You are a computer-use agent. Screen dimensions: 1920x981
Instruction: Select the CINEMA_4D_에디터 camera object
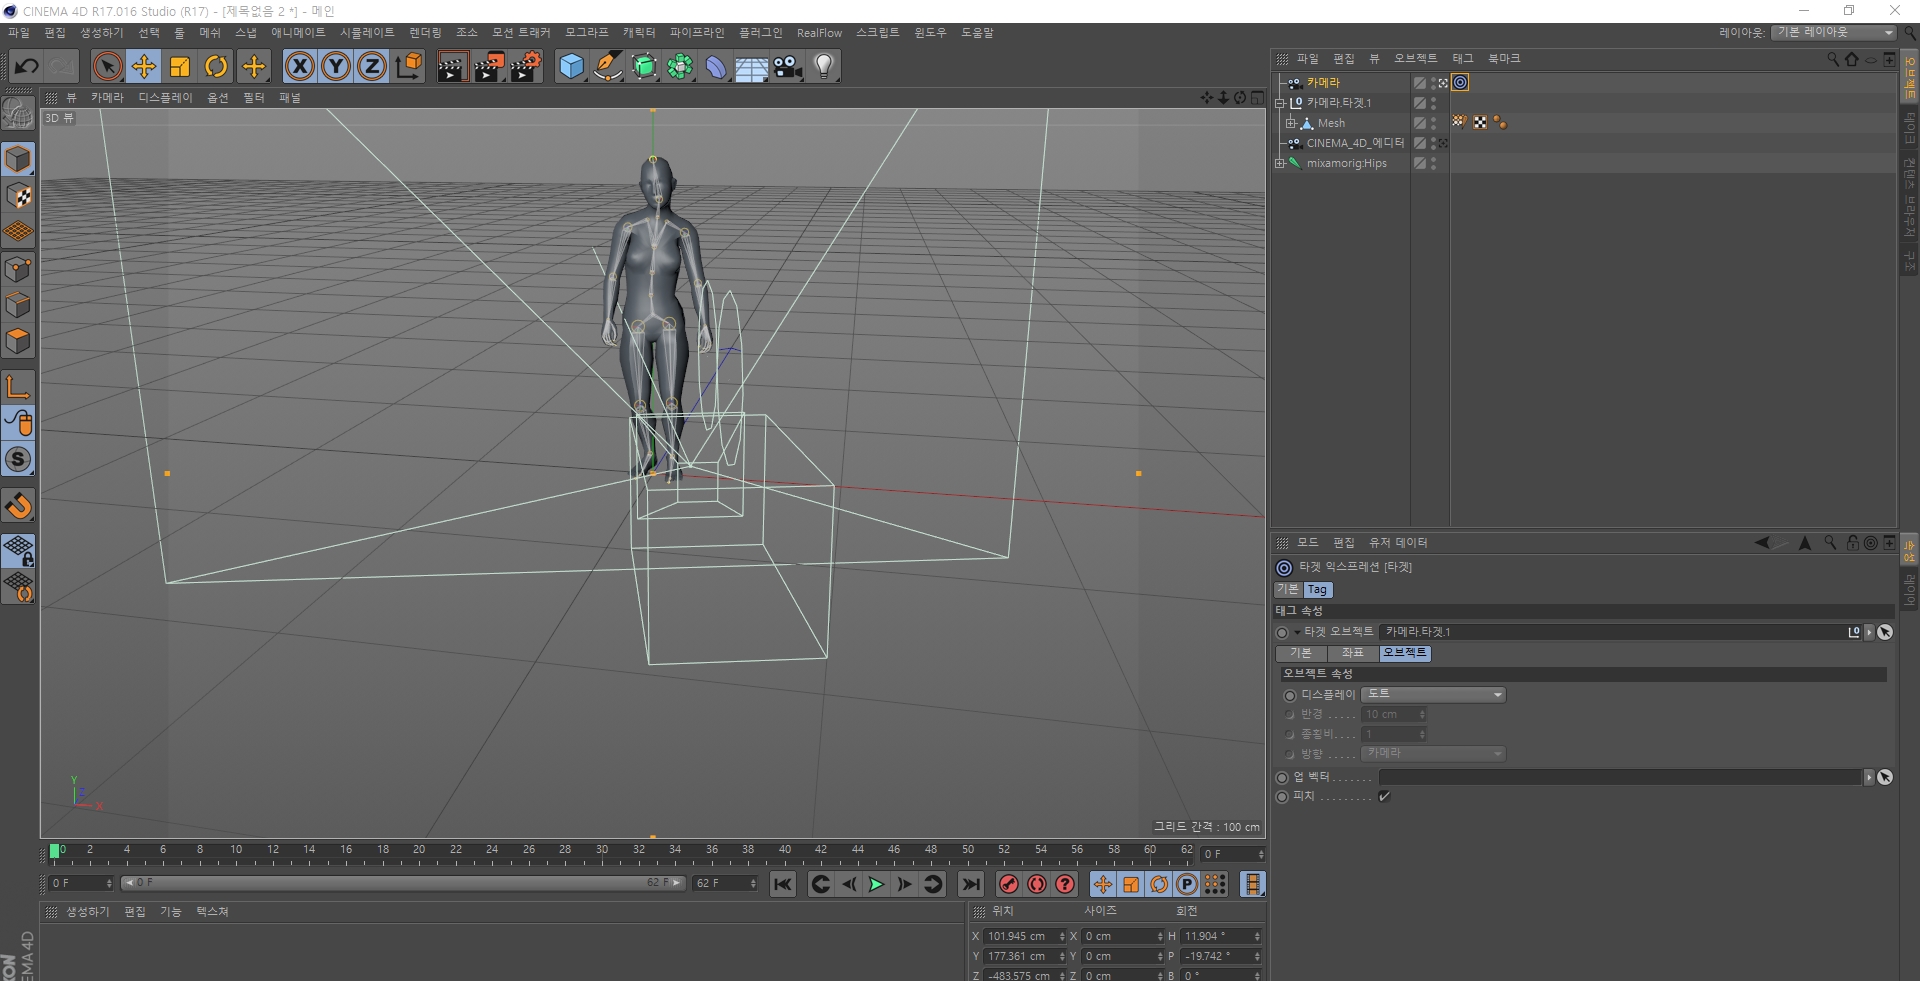coord(1355,143)
